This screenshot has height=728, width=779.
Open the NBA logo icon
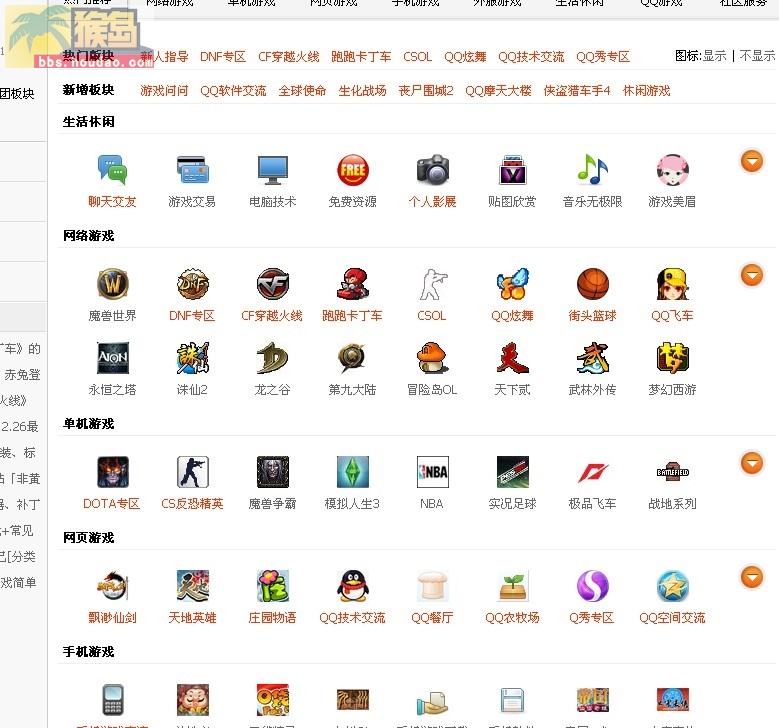click(433, 472)
